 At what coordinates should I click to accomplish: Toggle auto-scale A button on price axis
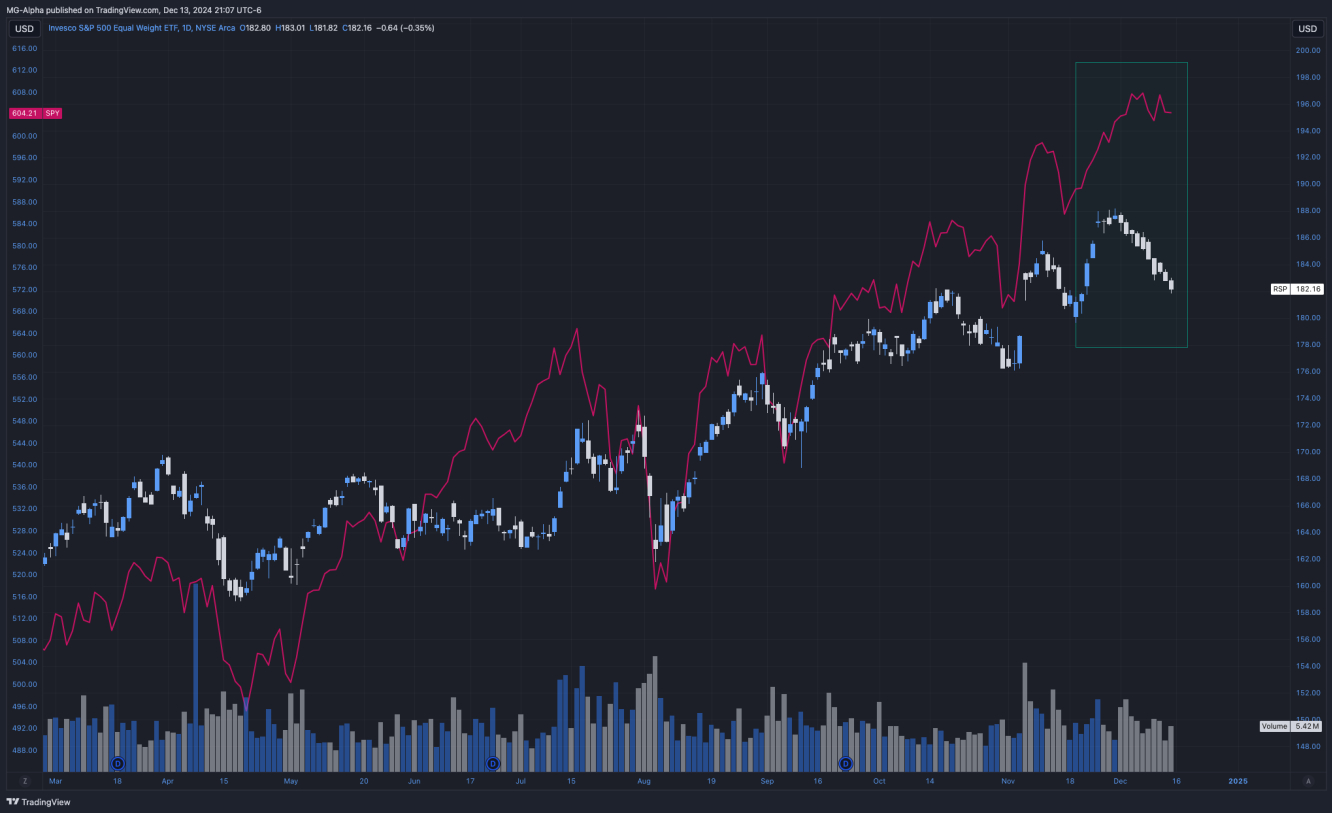click(1307, 780)
